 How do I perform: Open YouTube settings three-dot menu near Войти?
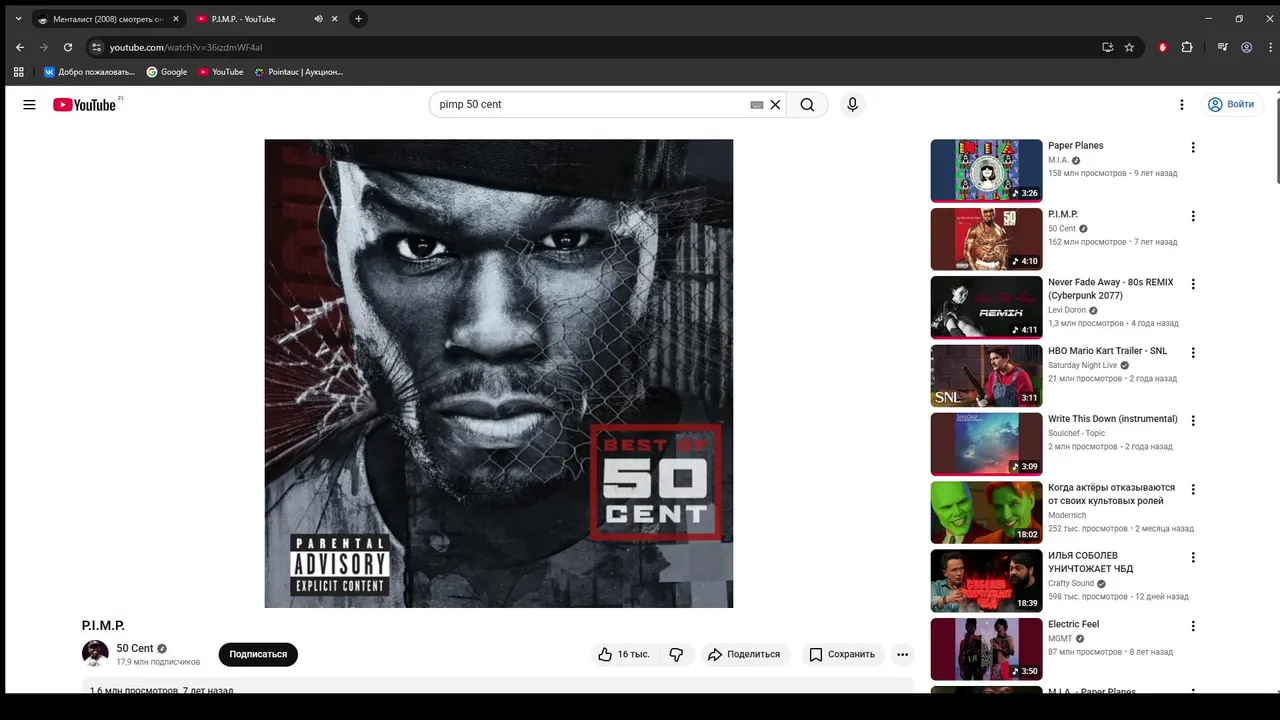[x=1181, y=105]
